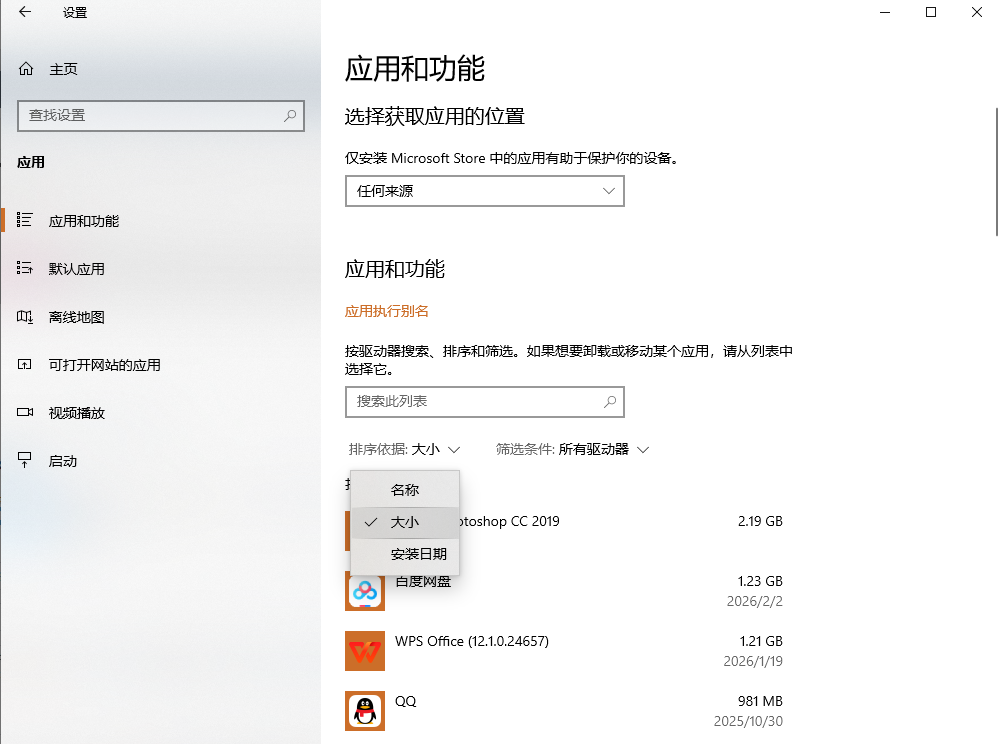Open 视频播放 settings via its sidebar icon

coord(23,412)
